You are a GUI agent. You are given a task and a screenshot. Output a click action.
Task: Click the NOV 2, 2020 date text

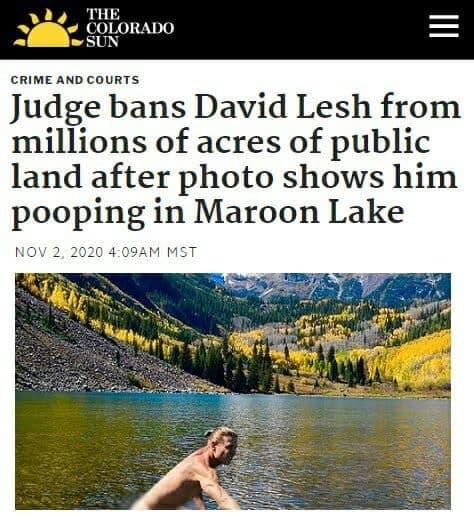coord(59,252)
